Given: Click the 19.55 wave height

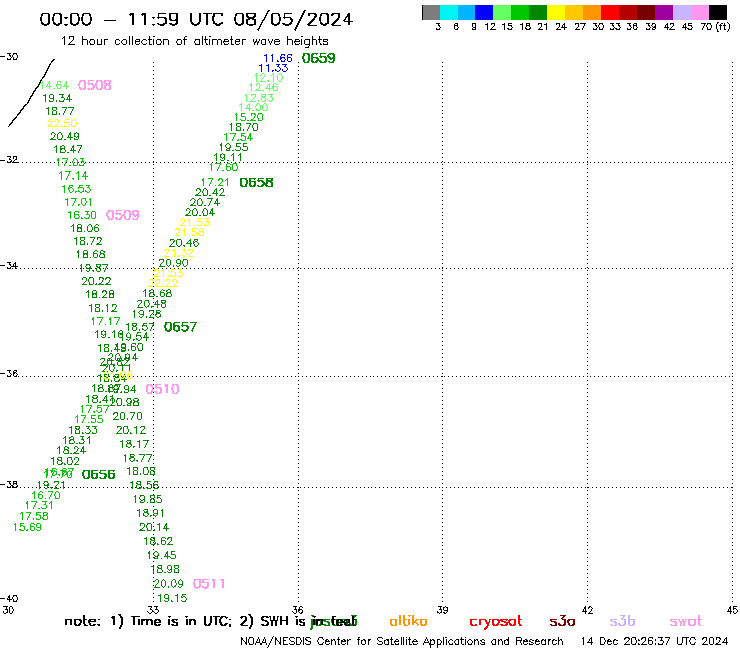Looking at the screenshot, I should click(x=234, y=147).
